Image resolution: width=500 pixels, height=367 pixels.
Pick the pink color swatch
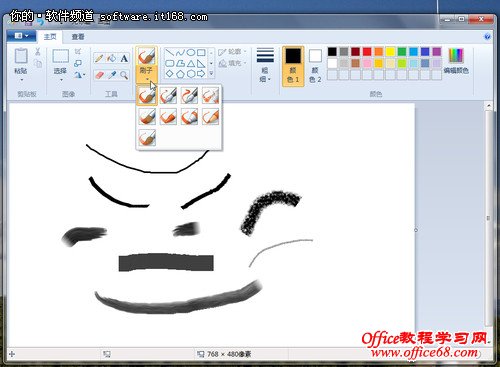tap(367, 63)
